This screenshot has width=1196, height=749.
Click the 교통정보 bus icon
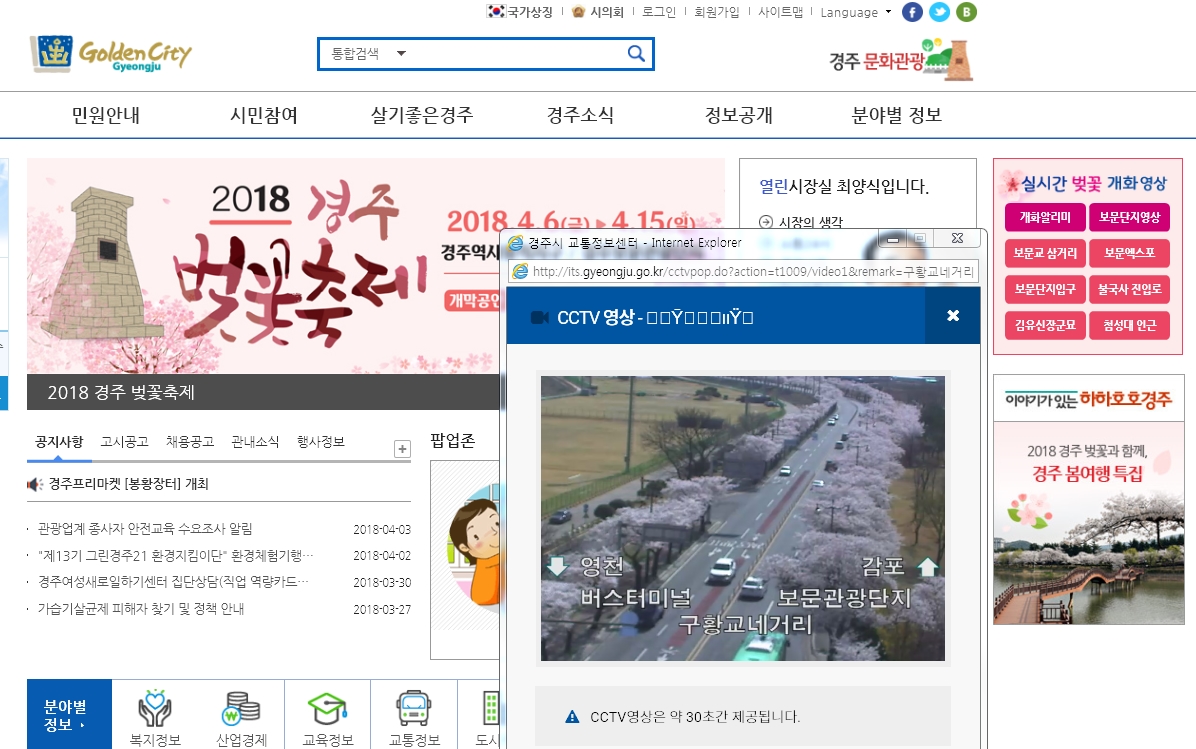[414, 708]
